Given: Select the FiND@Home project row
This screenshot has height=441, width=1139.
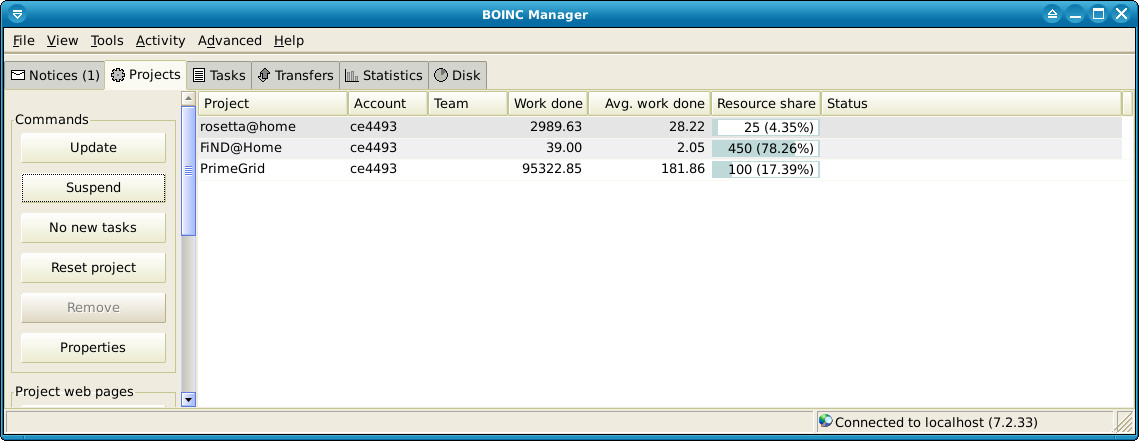Looking at the screenshot, I should pos(660,148).
